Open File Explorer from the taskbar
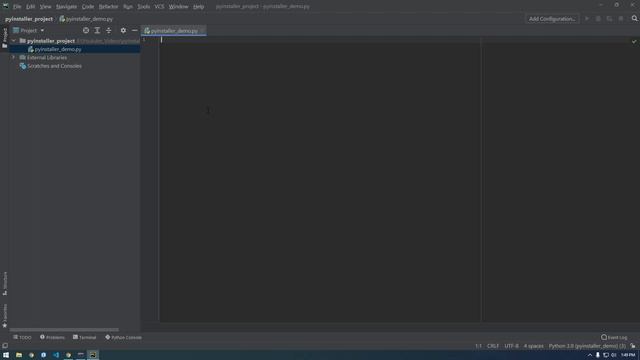Image resolution: width=640 pixels, height=360 pixels. pos(19,355)
